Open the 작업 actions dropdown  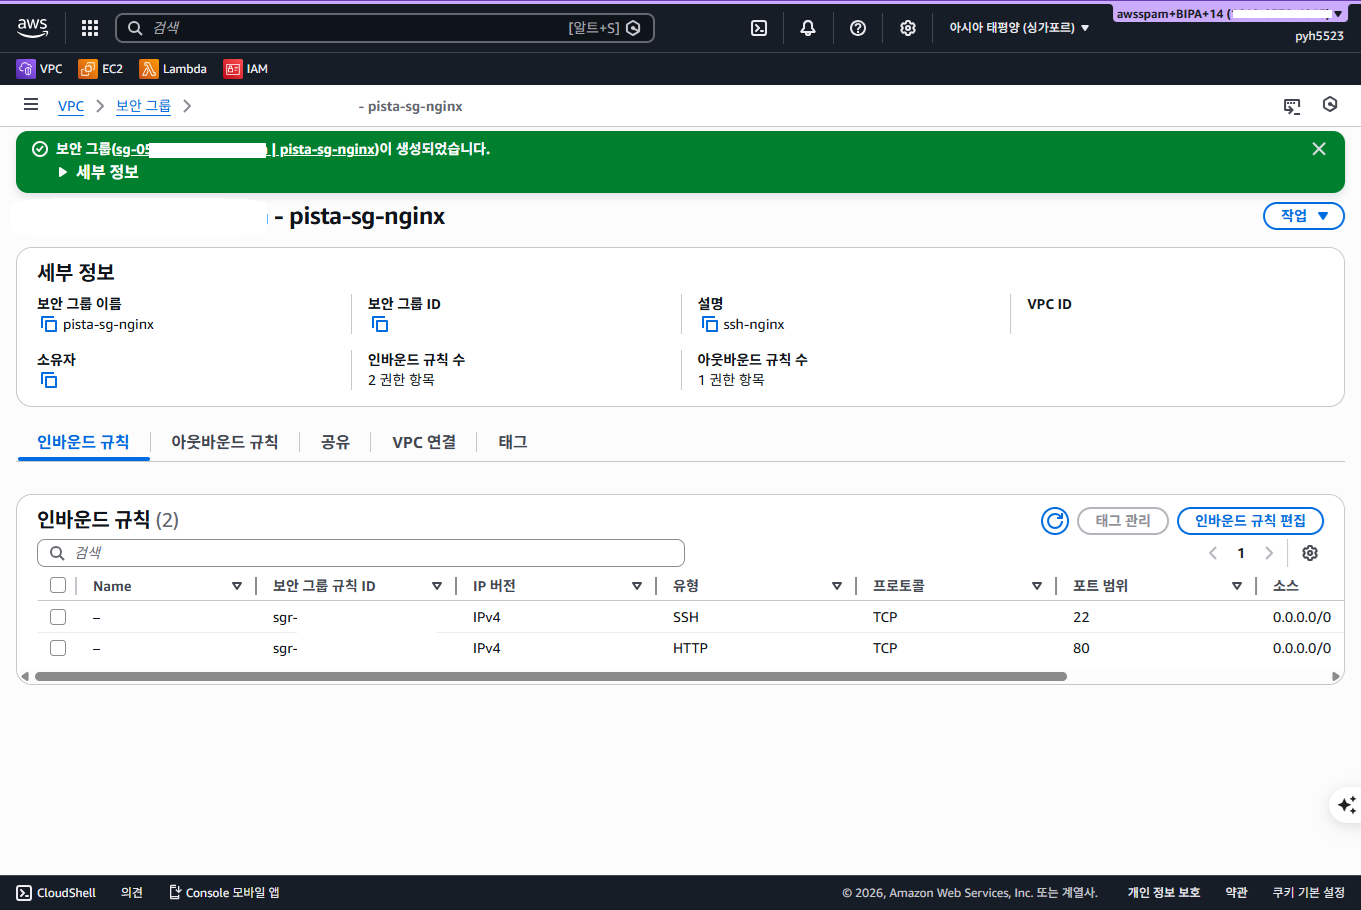pos(1304,216)
